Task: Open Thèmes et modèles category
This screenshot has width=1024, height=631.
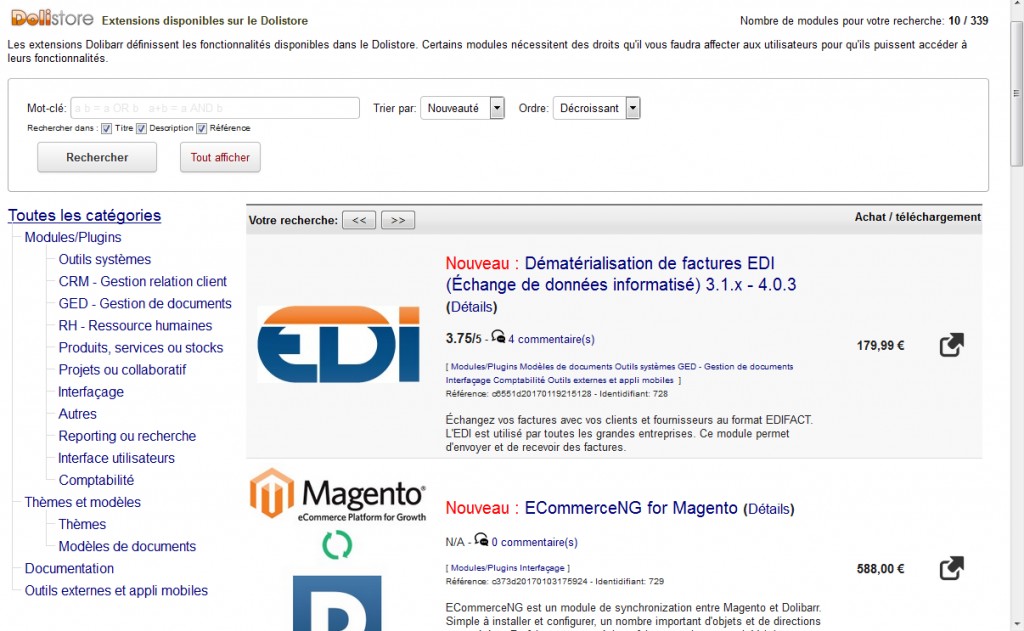Action: 82,502
